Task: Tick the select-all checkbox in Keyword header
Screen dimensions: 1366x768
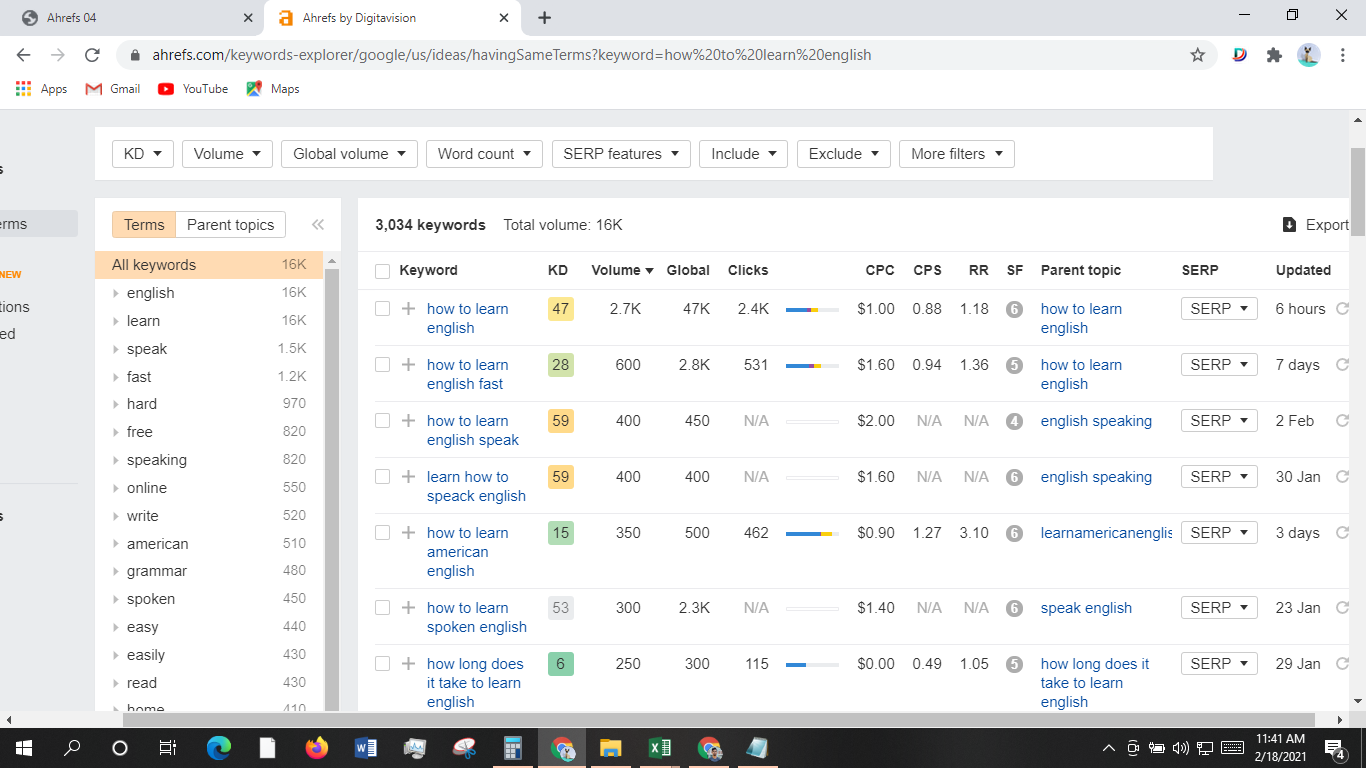Action: coord(382,271)
